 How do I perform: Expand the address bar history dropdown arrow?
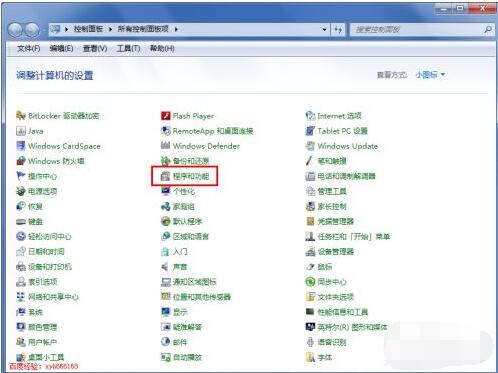pyautogui.click(x=324, y=30)
